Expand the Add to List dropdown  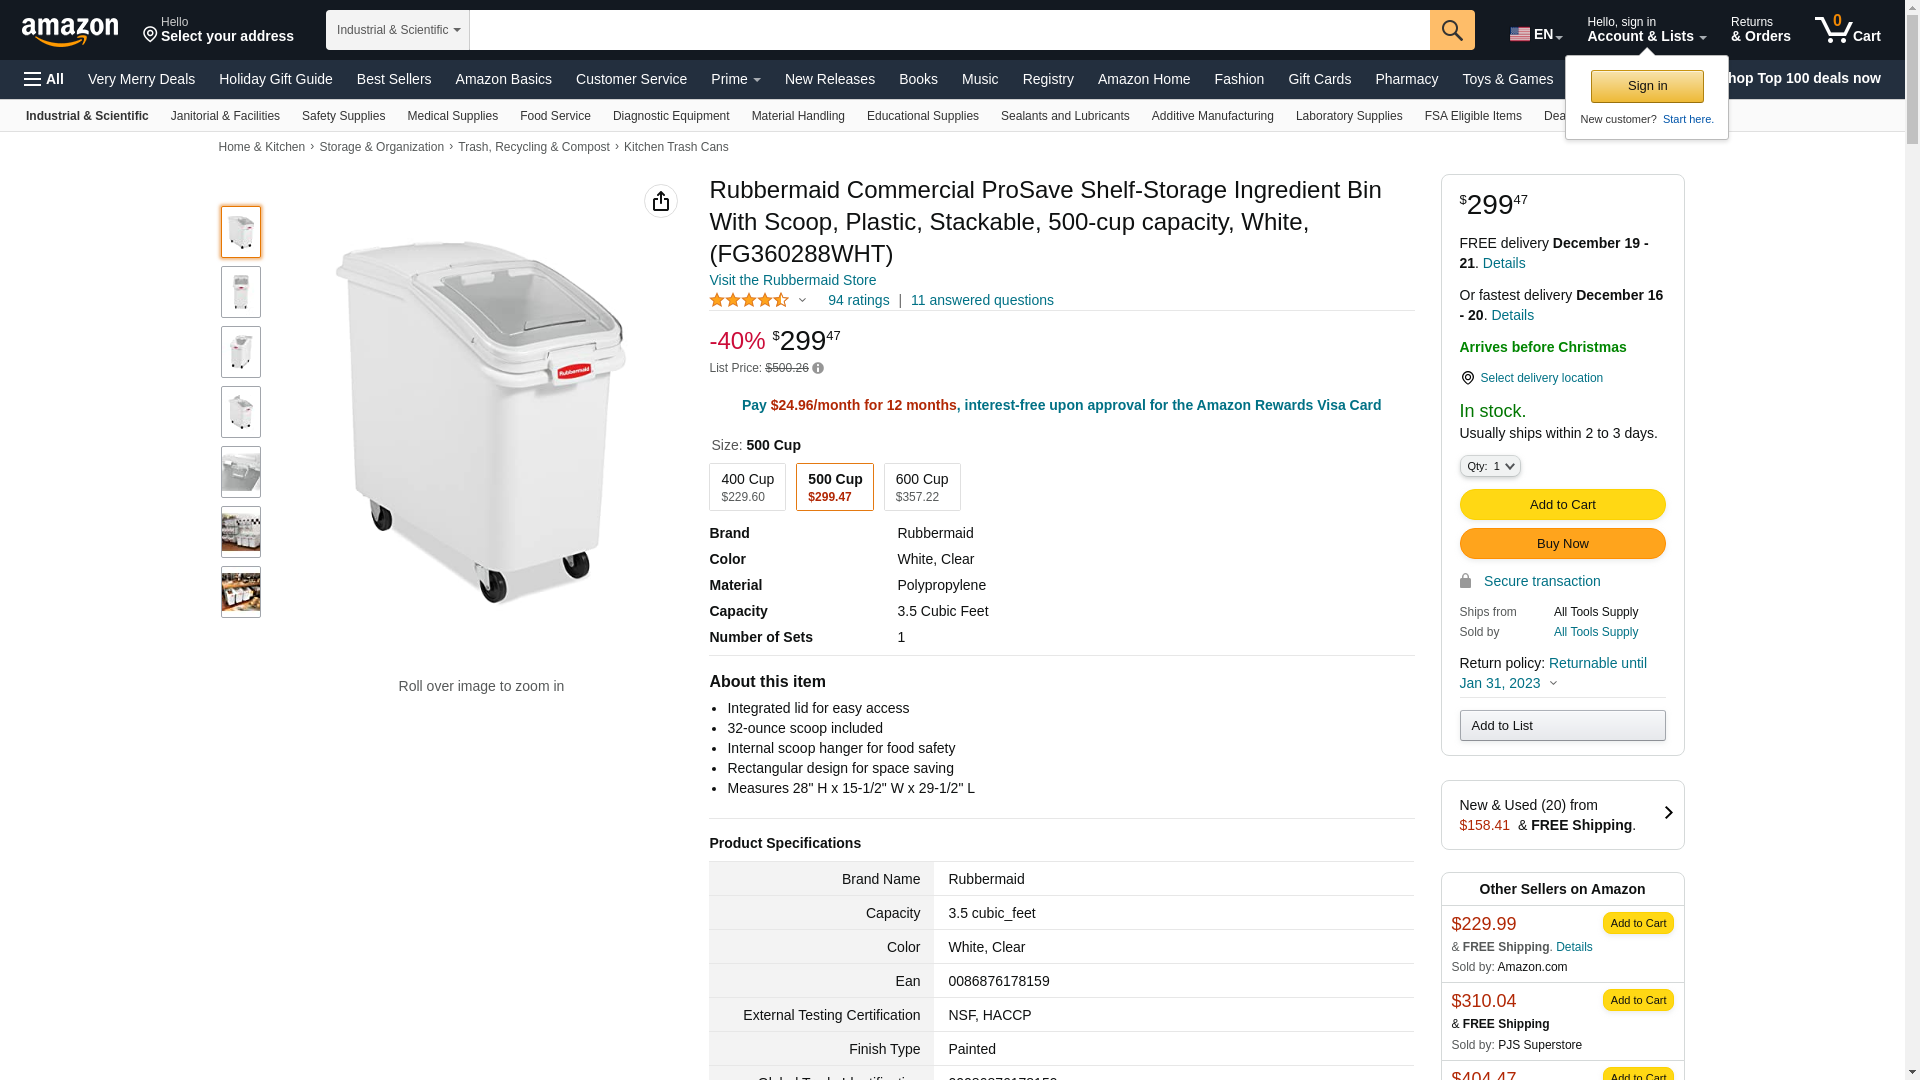tap(1562, 725)
